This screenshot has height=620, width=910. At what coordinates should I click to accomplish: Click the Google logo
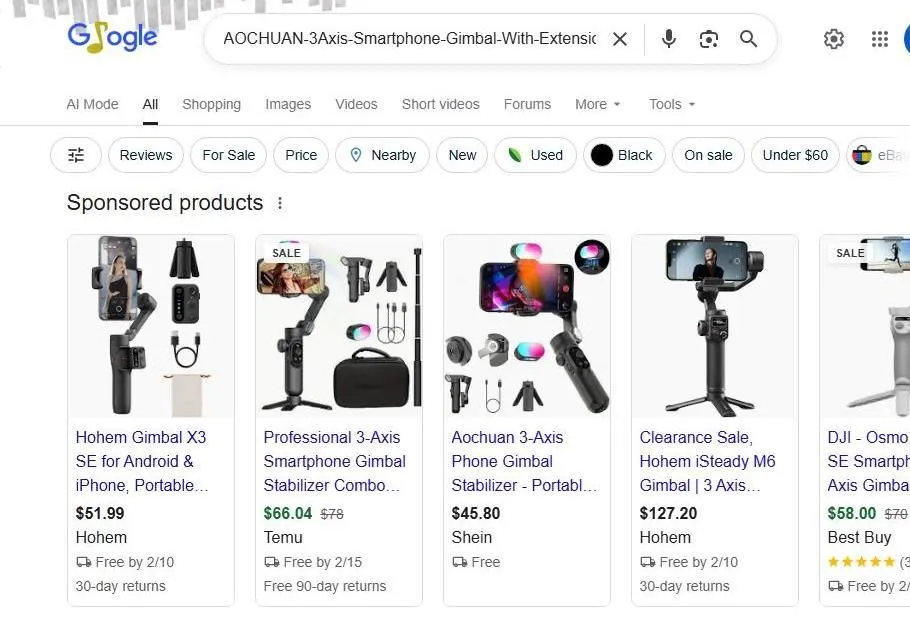point(112,37)
